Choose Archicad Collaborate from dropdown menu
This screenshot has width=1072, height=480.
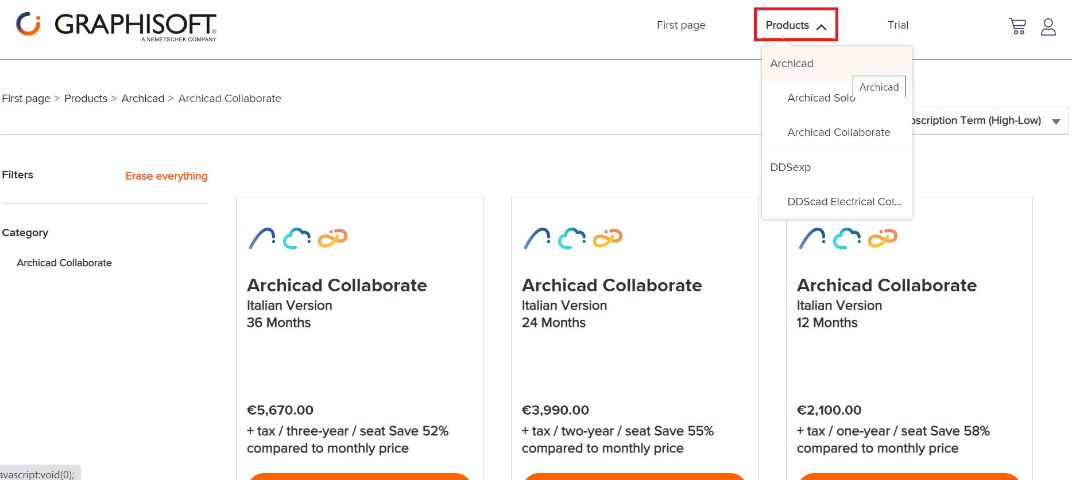tap(838, 132)
